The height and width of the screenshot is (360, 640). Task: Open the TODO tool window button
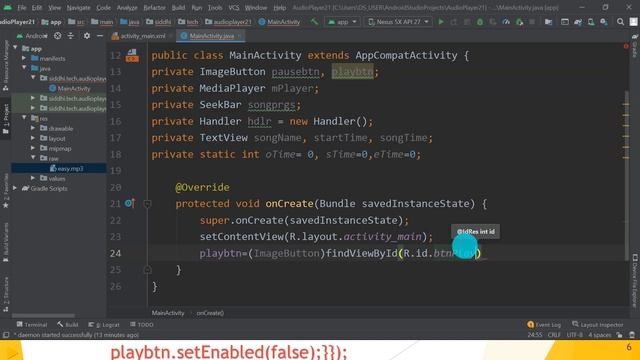[142, 325]
